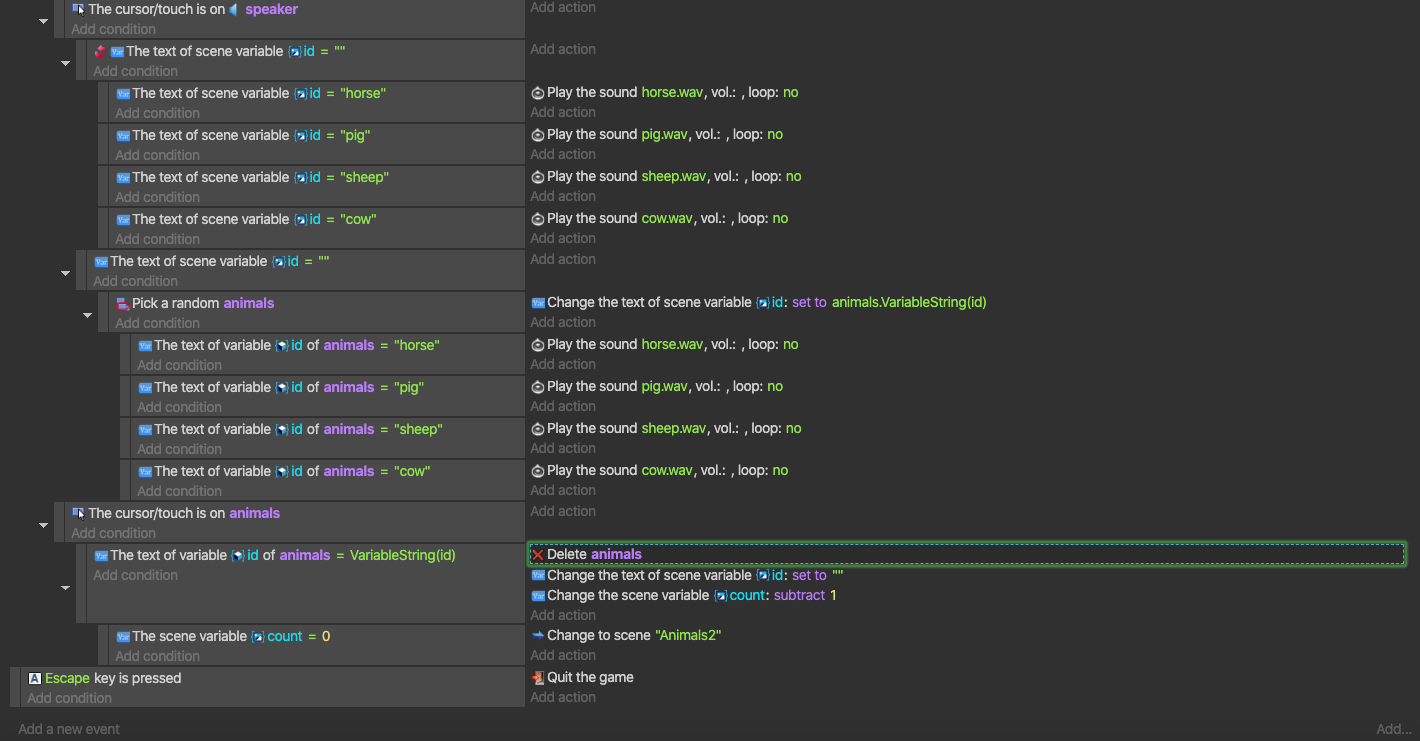Add condition under Escape key is pressed
Image resolution: width=1420 pixels, height=741 pixels.
(70, 698)
